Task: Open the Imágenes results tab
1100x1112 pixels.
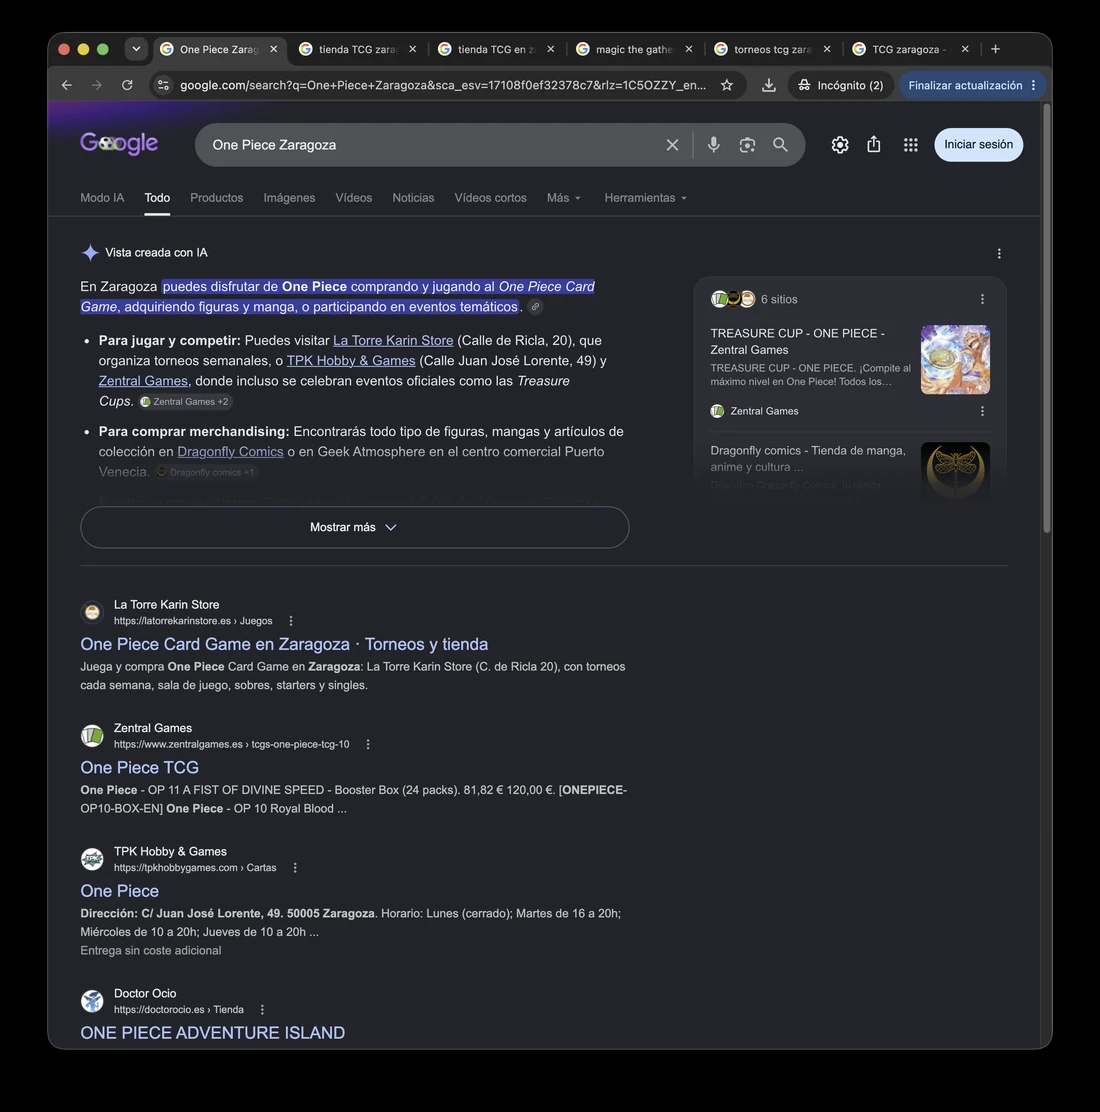Action: click(289, 198)
